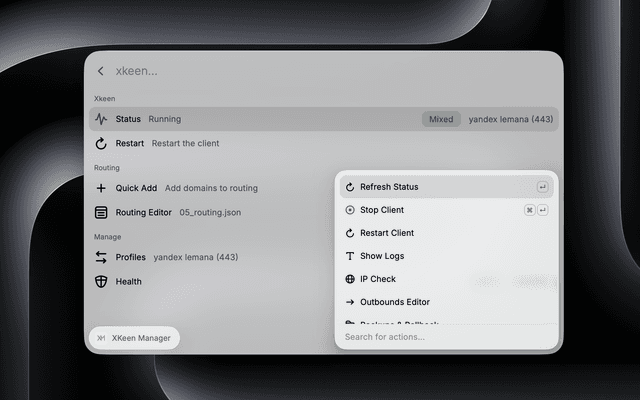Click the Add domains to routing subtitle
This screenshot has width=640, height=400.
pos(211,188)
